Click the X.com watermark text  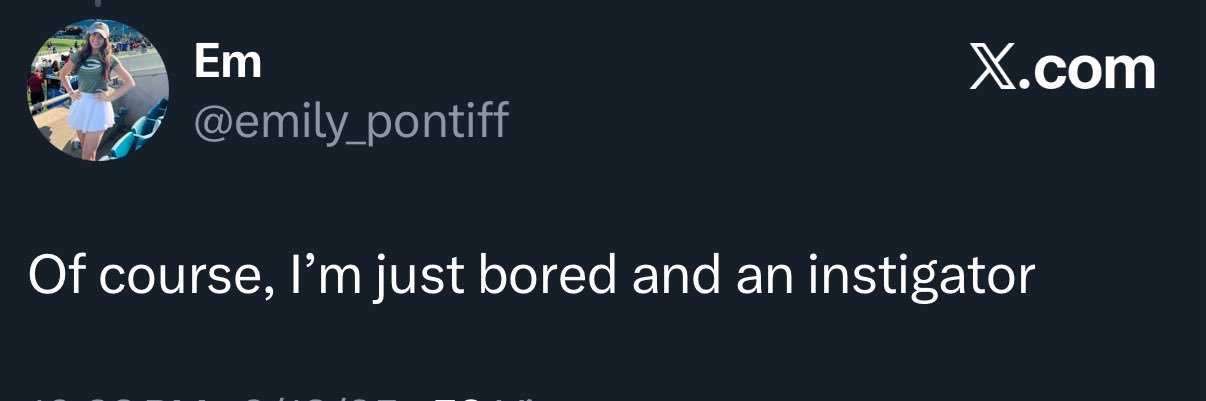[1063, 70]
